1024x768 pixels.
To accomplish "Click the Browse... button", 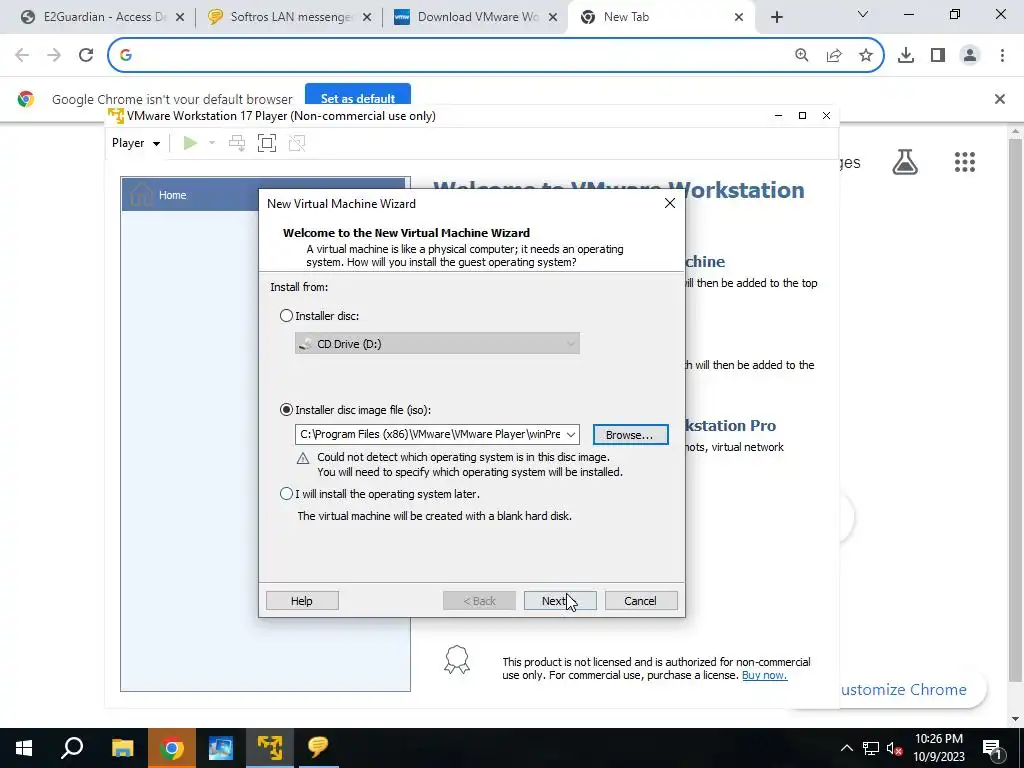I will [x=630, y=435].
